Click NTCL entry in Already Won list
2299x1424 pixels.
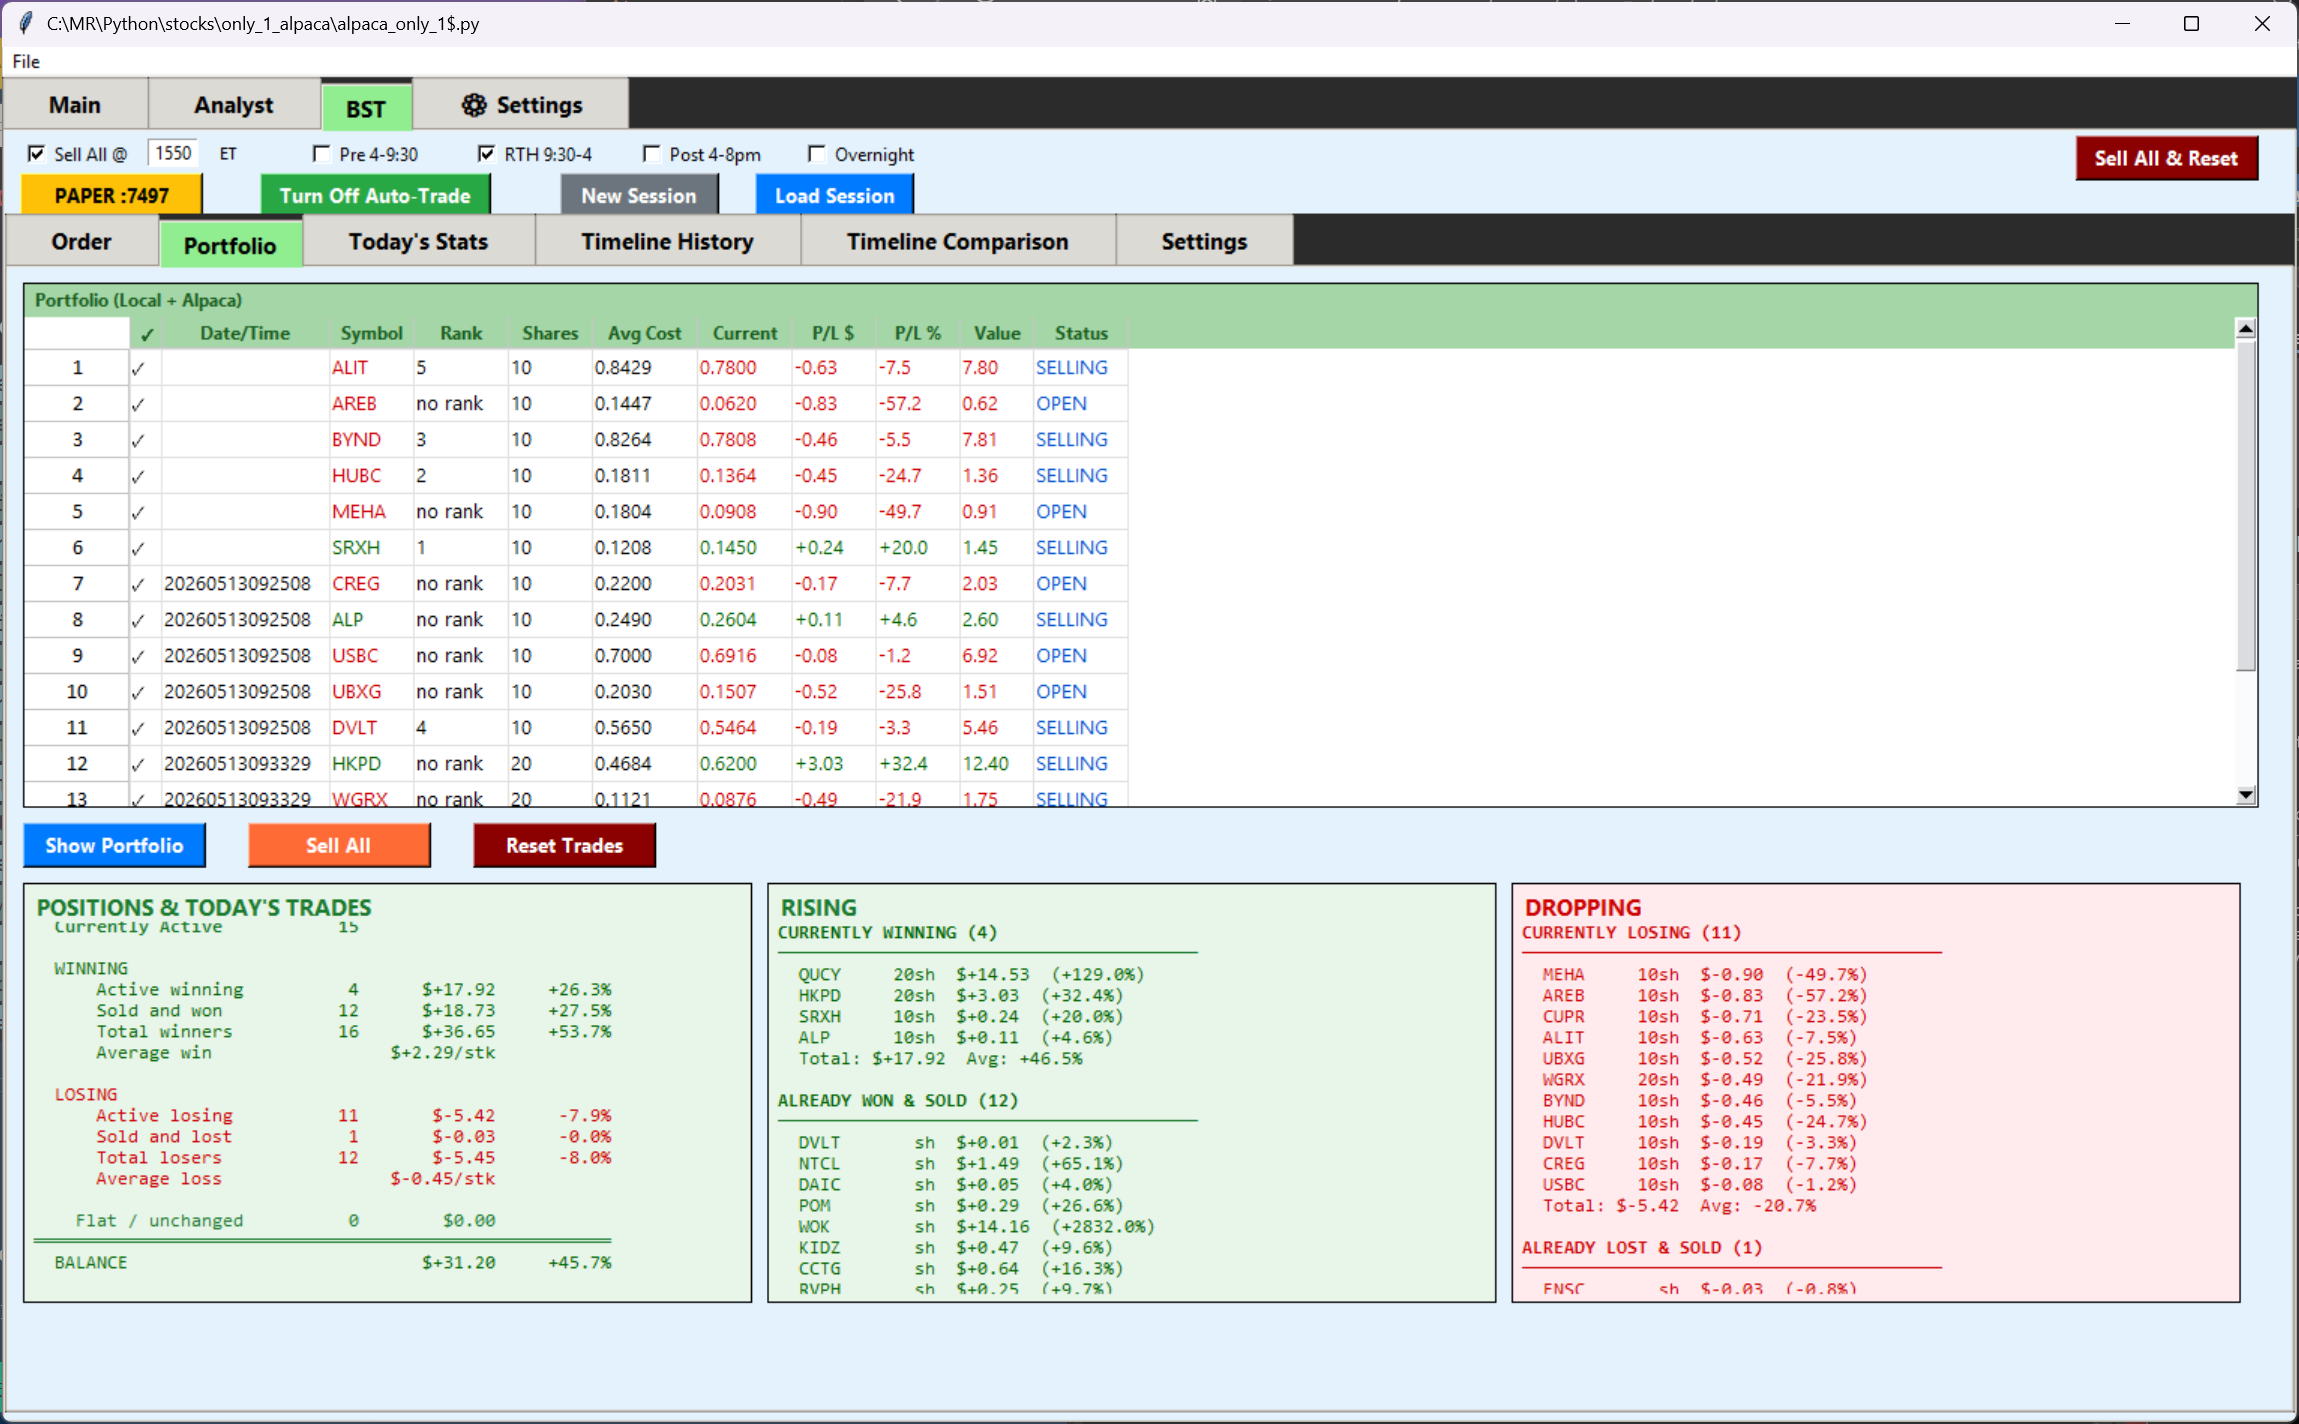(960, 1164)
